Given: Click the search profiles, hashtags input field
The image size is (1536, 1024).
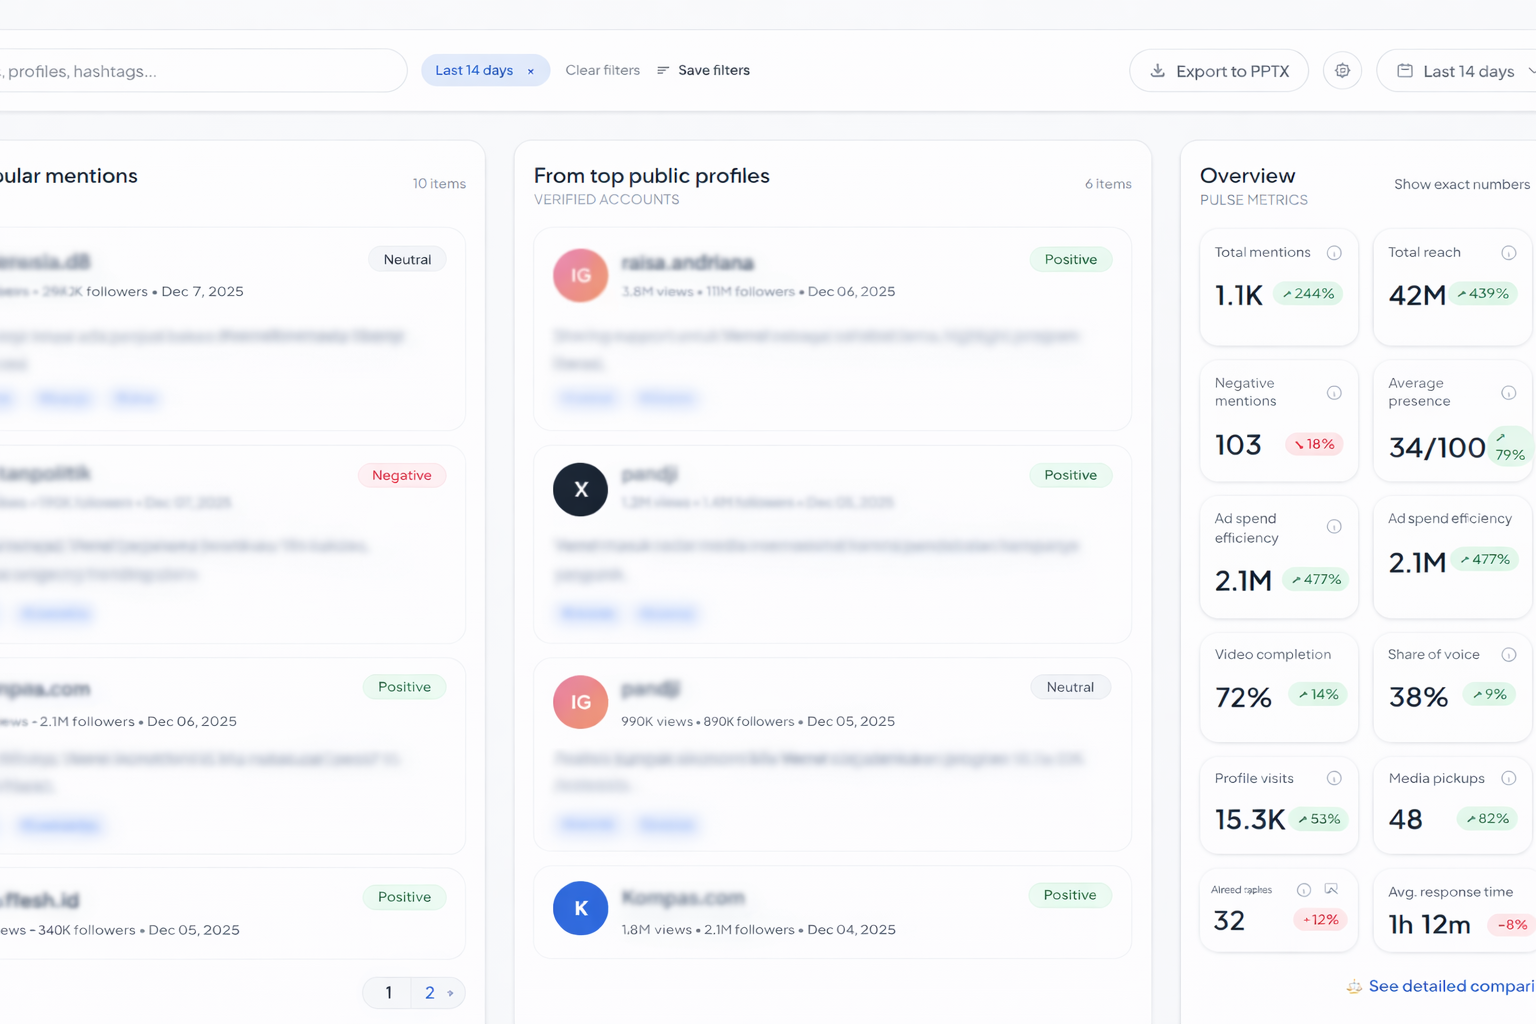Looking at the screenshot, I should [x=200, y=71].
